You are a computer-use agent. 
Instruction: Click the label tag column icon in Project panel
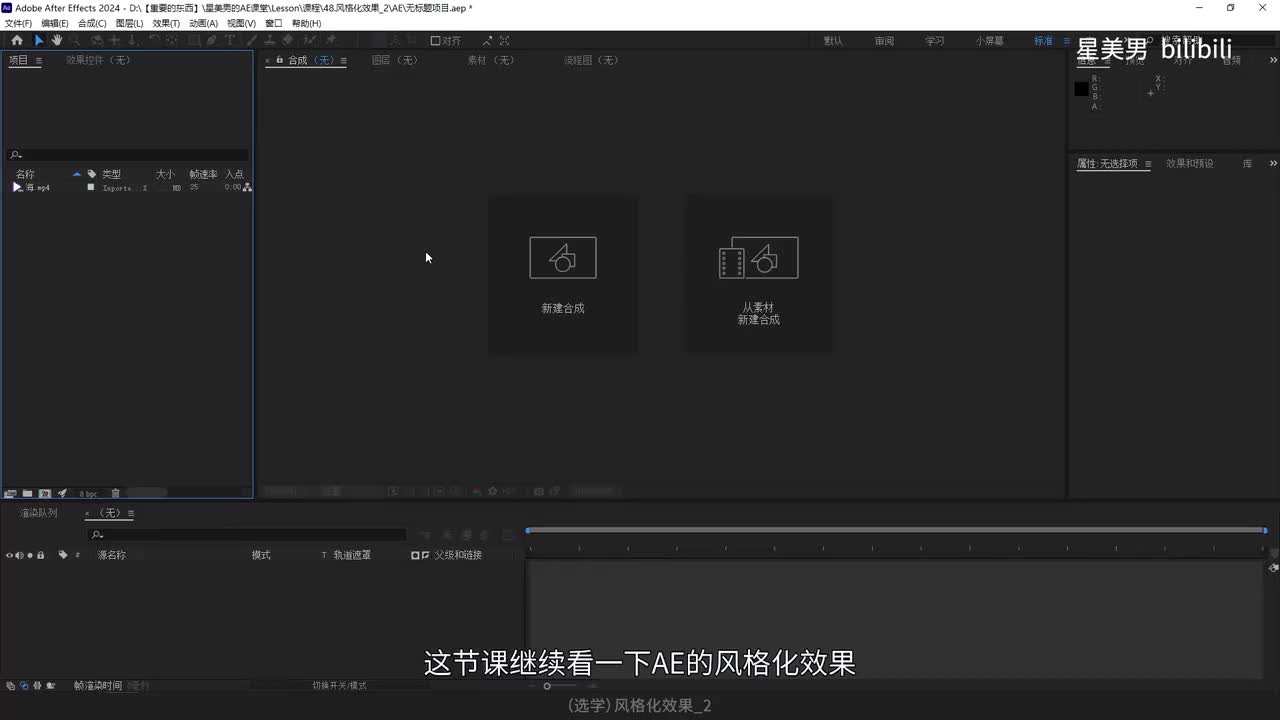[92, 174]
